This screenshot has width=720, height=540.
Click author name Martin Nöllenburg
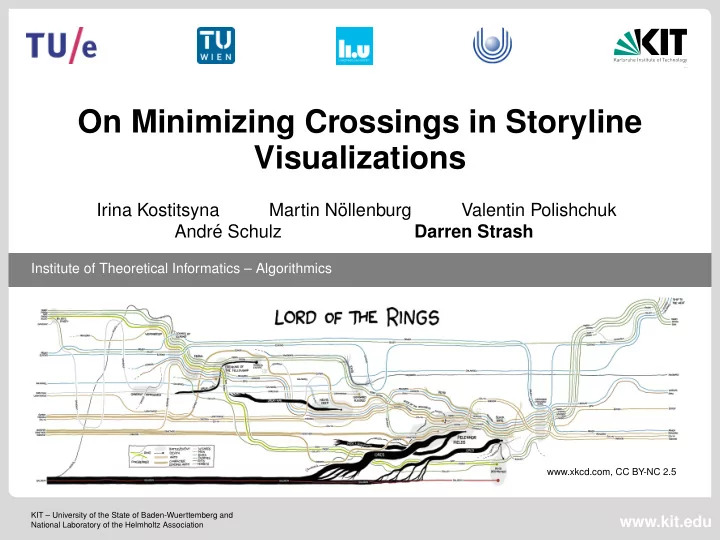(340, 210)
